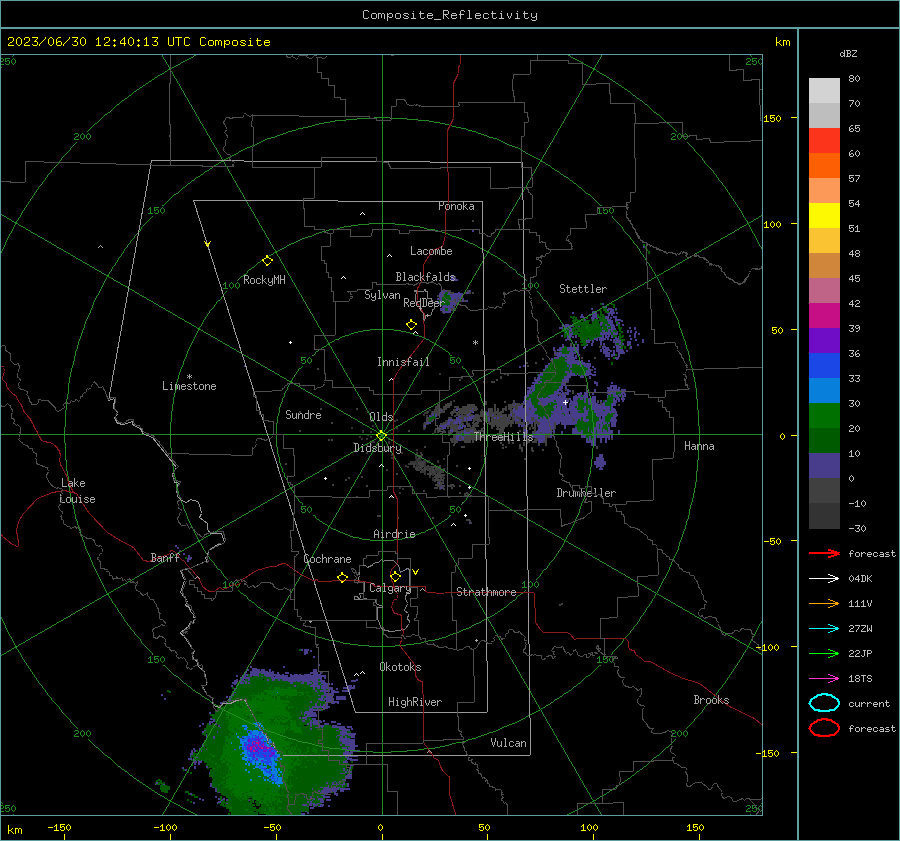Click the Airdrie town label
The height and width of the screenshot is (841, 900).
point(394,534)
